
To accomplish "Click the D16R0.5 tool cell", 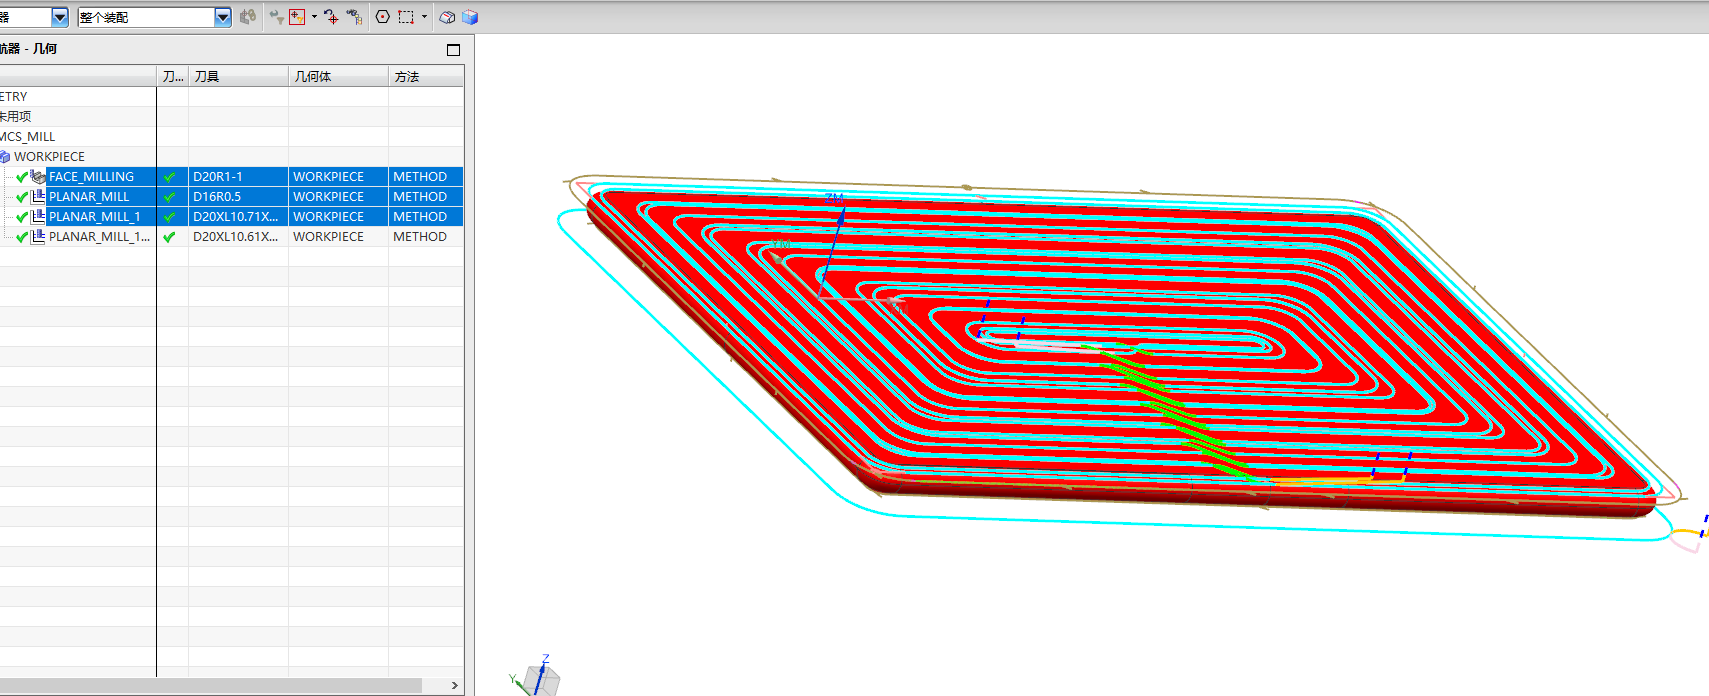I will click(x=238, y=197).
